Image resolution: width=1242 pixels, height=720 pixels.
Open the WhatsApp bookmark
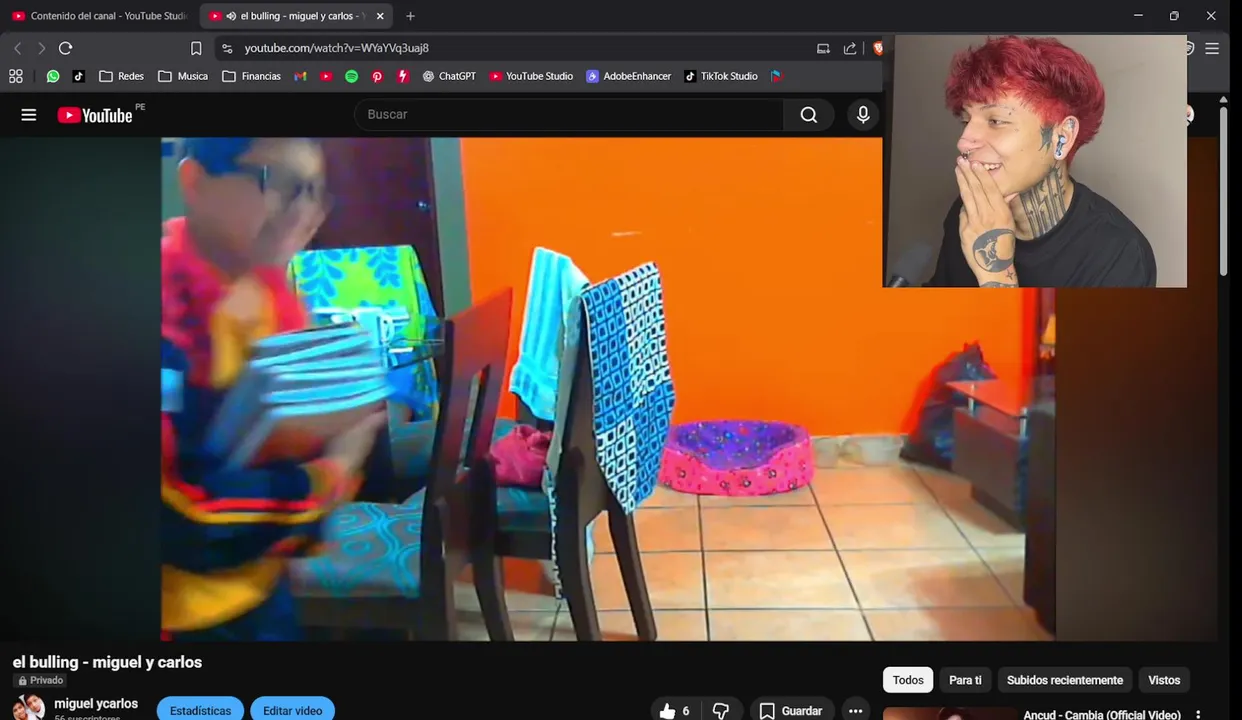pos(53,76)
